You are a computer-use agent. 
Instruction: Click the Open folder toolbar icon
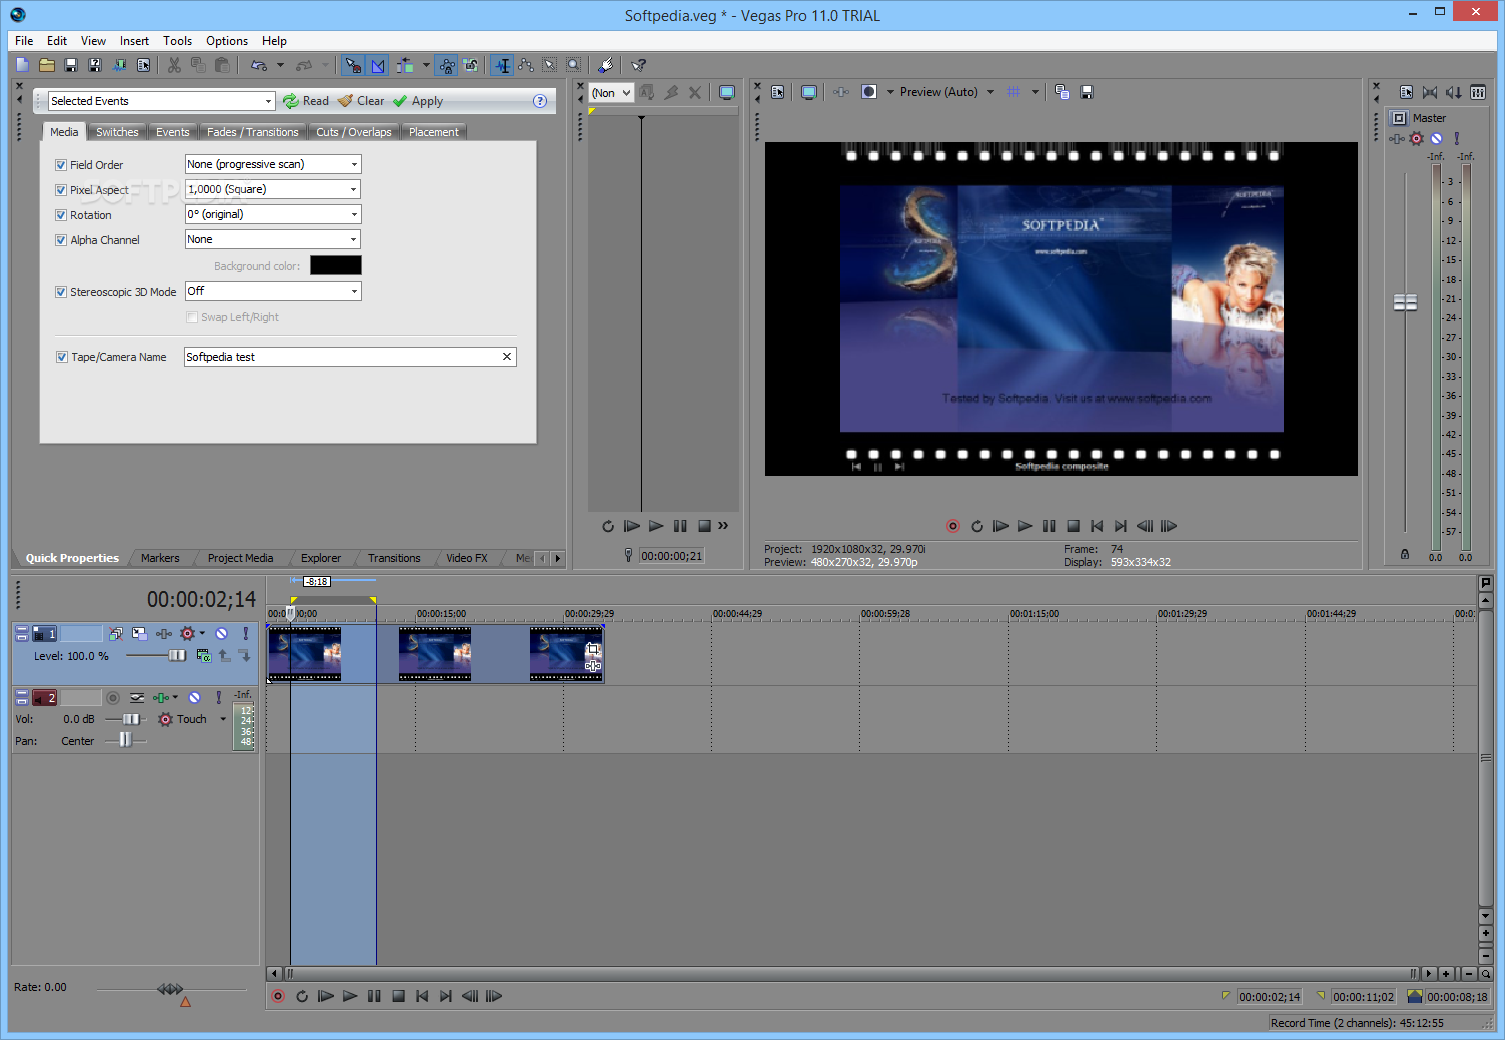47,65
